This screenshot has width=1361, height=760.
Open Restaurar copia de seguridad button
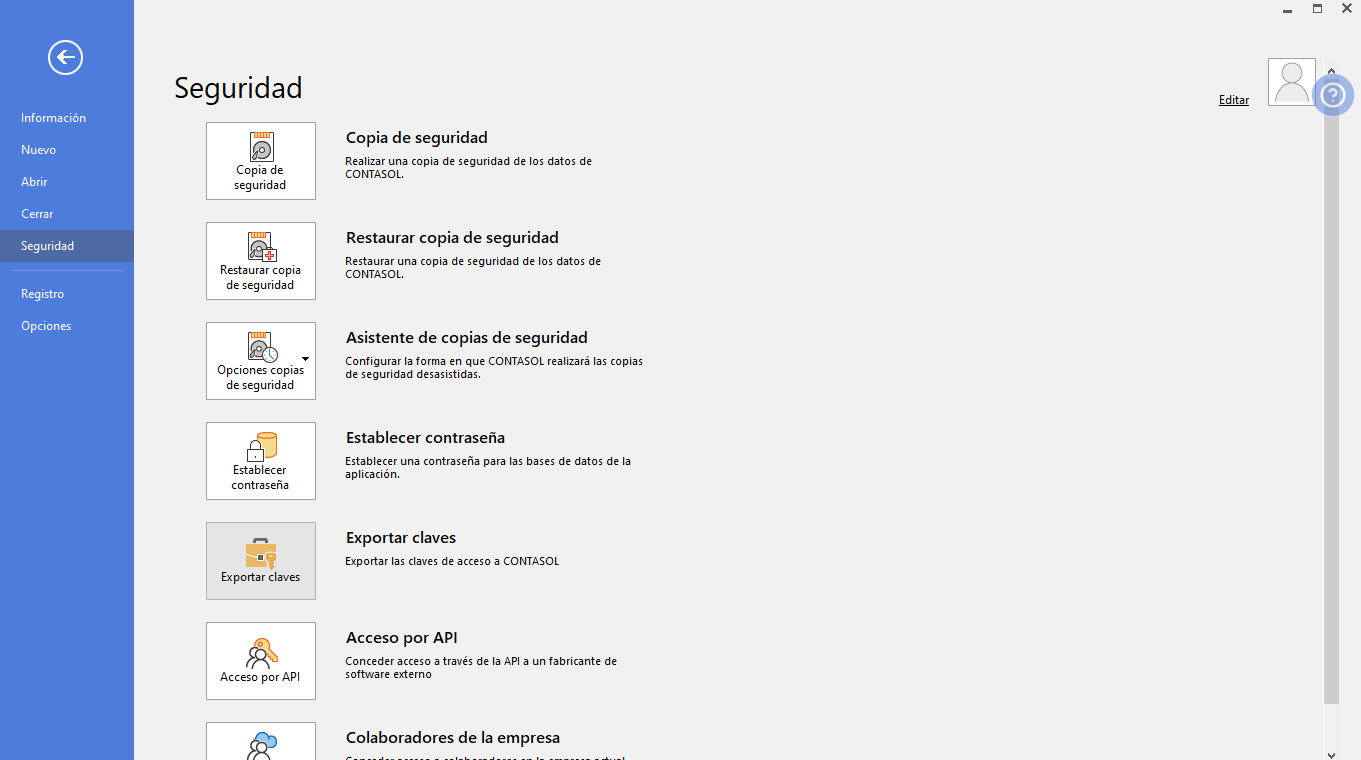[261, 261]
